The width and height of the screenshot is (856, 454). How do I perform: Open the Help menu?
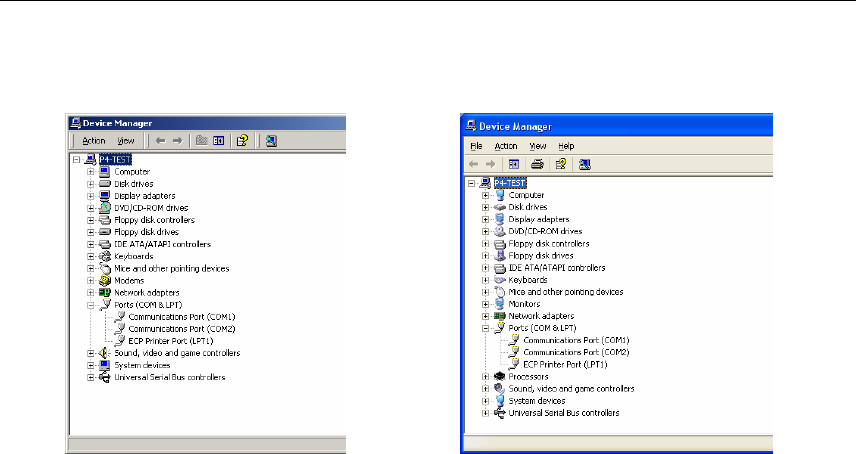(566, 146)
